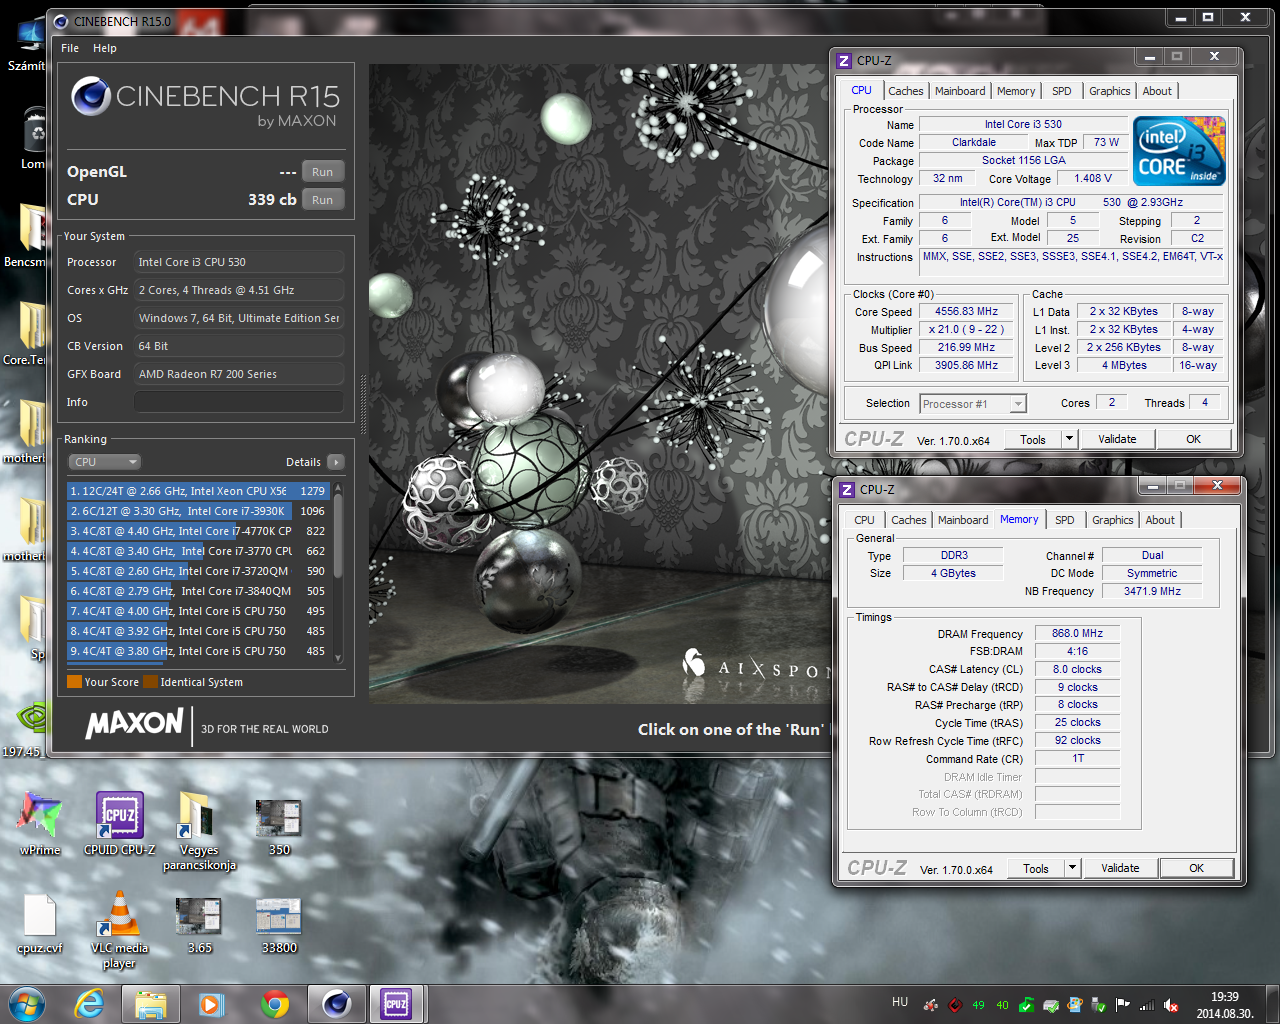Select ranking row 3 Intel Core i7-4770K
Viewport: 1280px width, 1024px height.
point(198,531)
